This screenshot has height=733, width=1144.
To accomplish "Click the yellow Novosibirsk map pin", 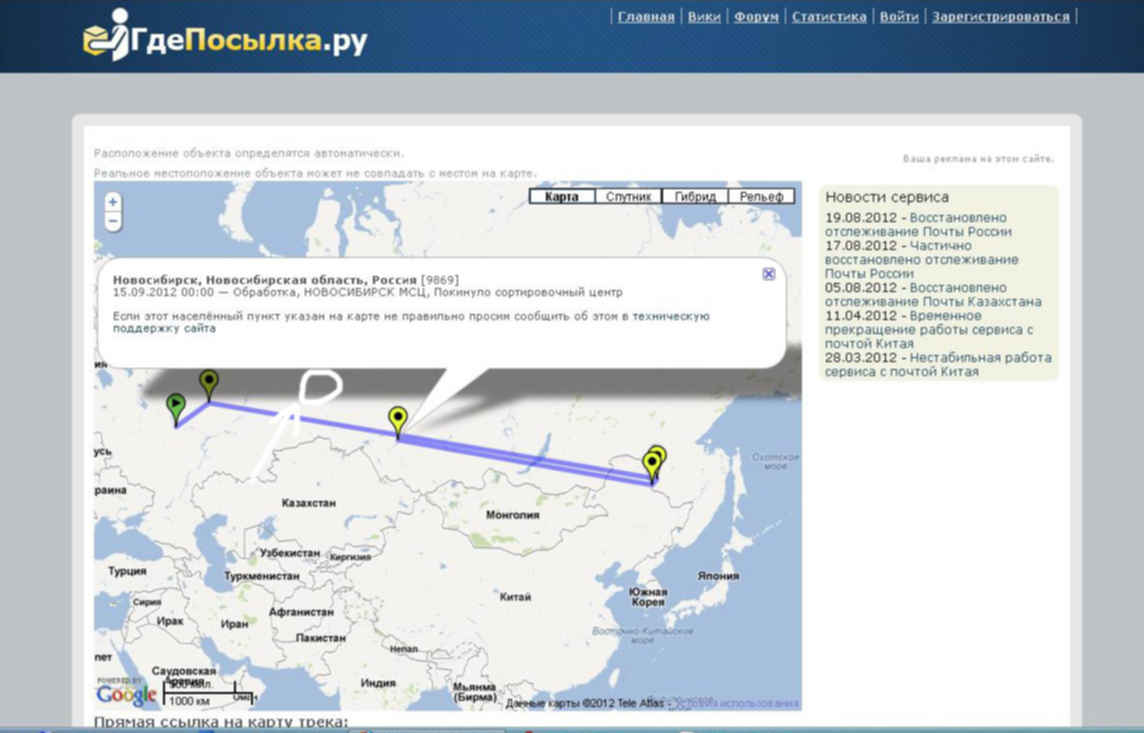I will point(398,419).
